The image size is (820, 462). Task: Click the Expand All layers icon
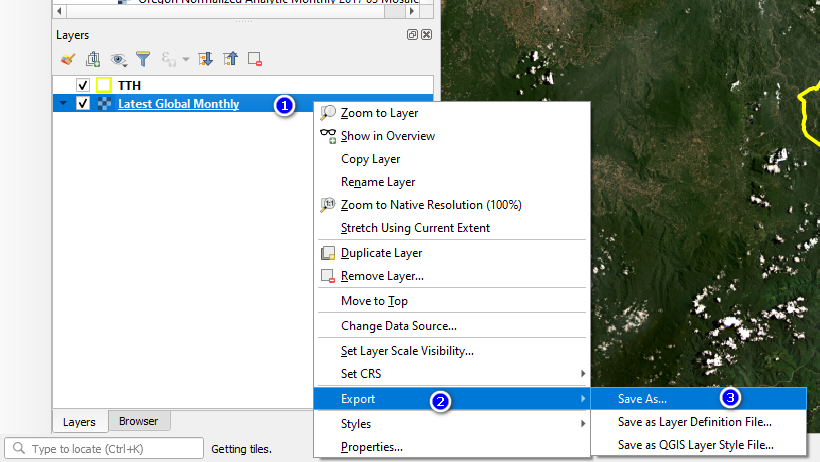[205, 59]
